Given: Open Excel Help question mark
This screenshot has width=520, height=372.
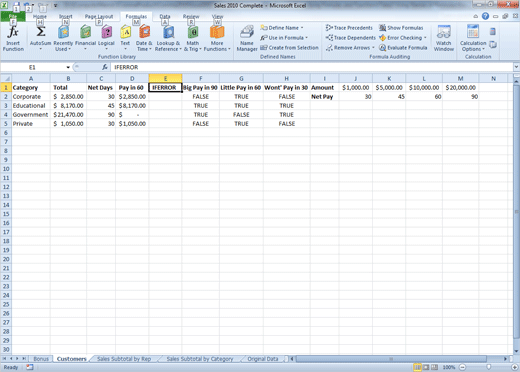Looking at the screenshot, I should [485, 16].
